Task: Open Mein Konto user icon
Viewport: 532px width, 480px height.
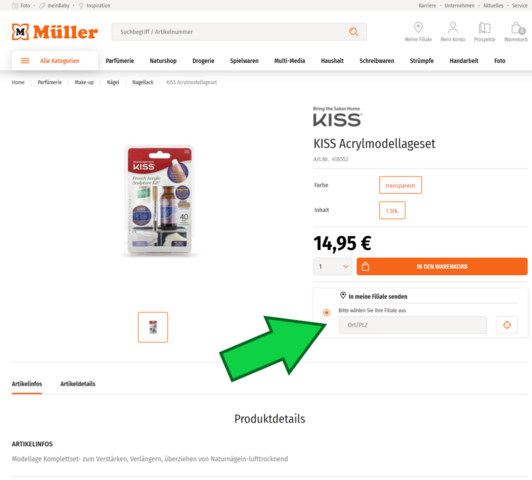Action: click(x=453, y=27)
